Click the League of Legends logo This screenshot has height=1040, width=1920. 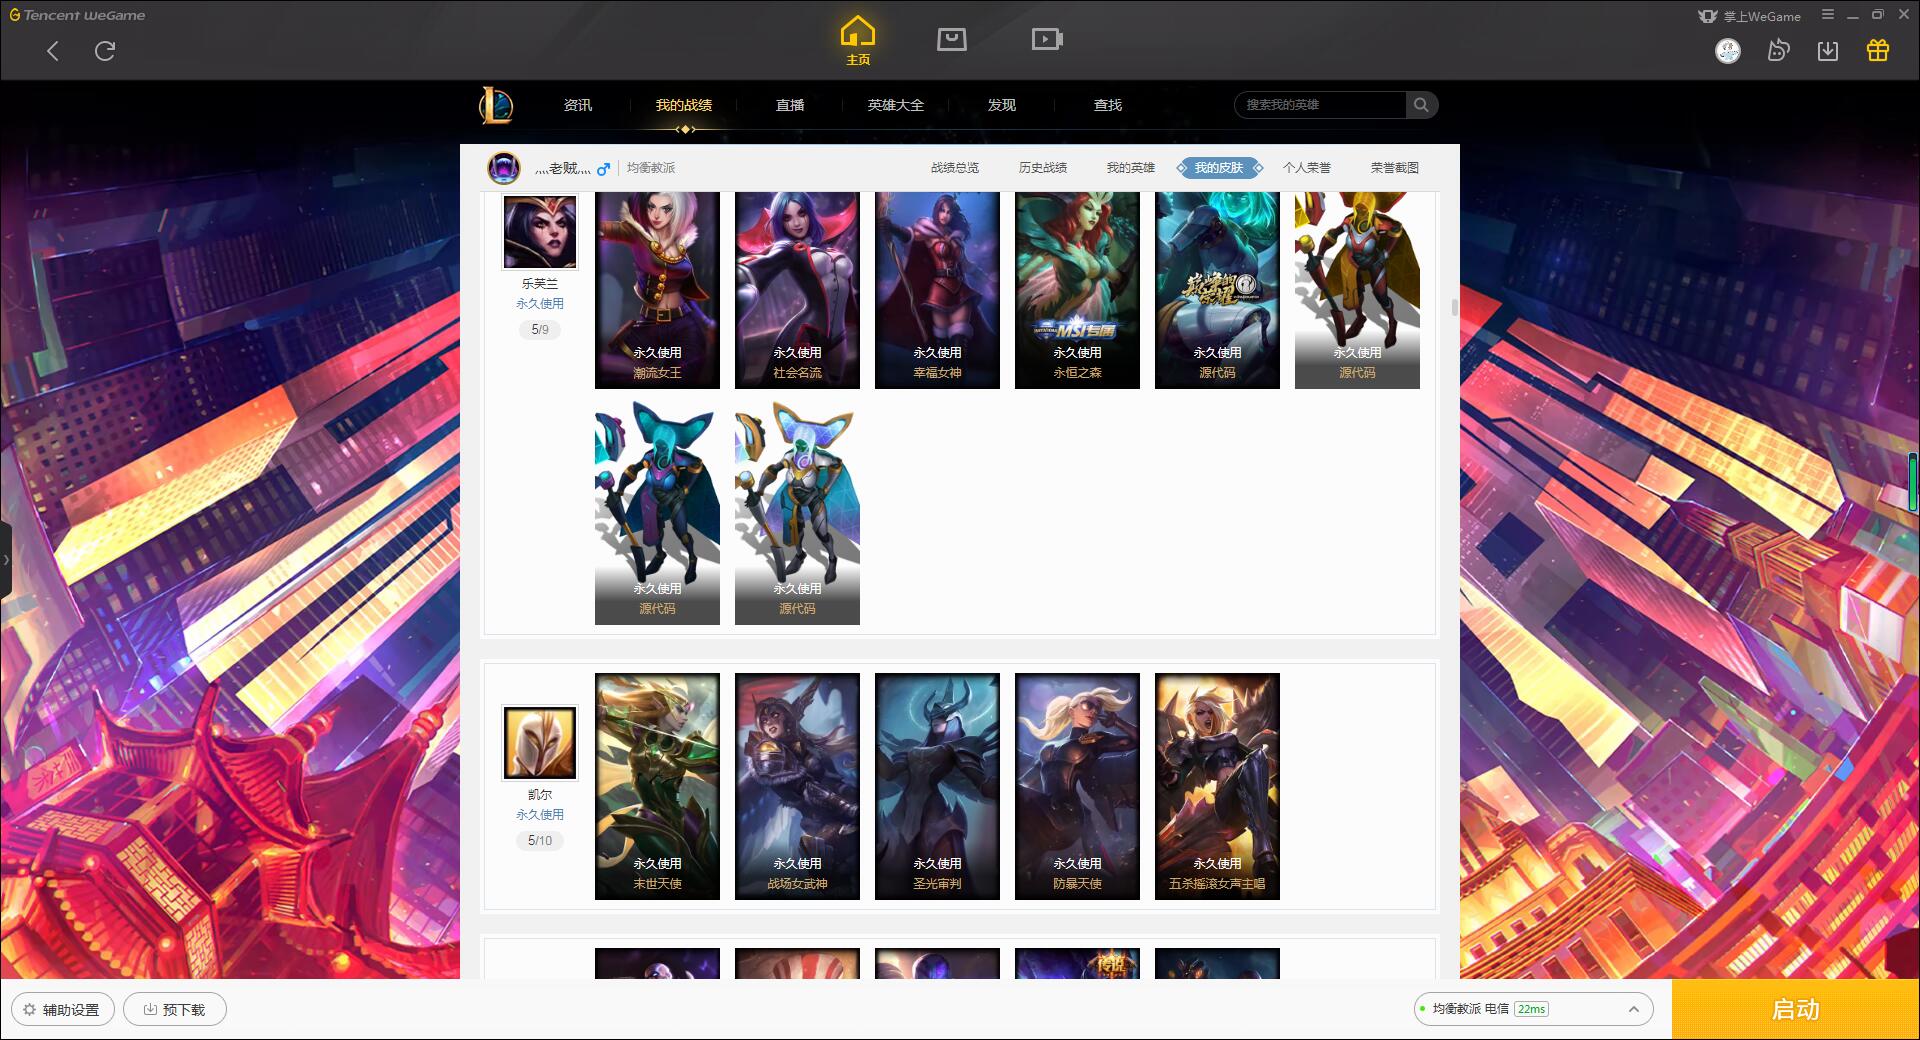point(496,105)
